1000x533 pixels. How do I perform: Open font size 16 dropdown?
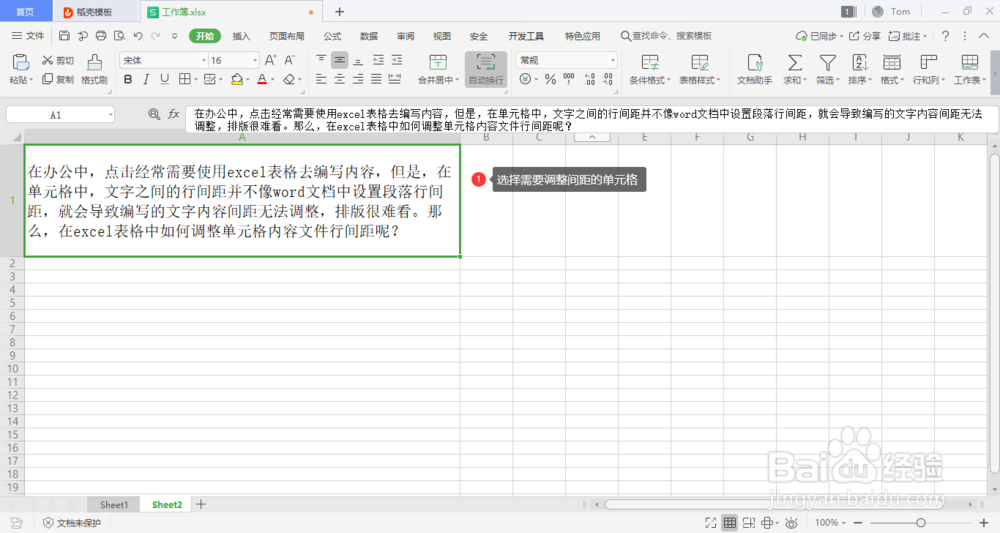click(x=254, y=61)
